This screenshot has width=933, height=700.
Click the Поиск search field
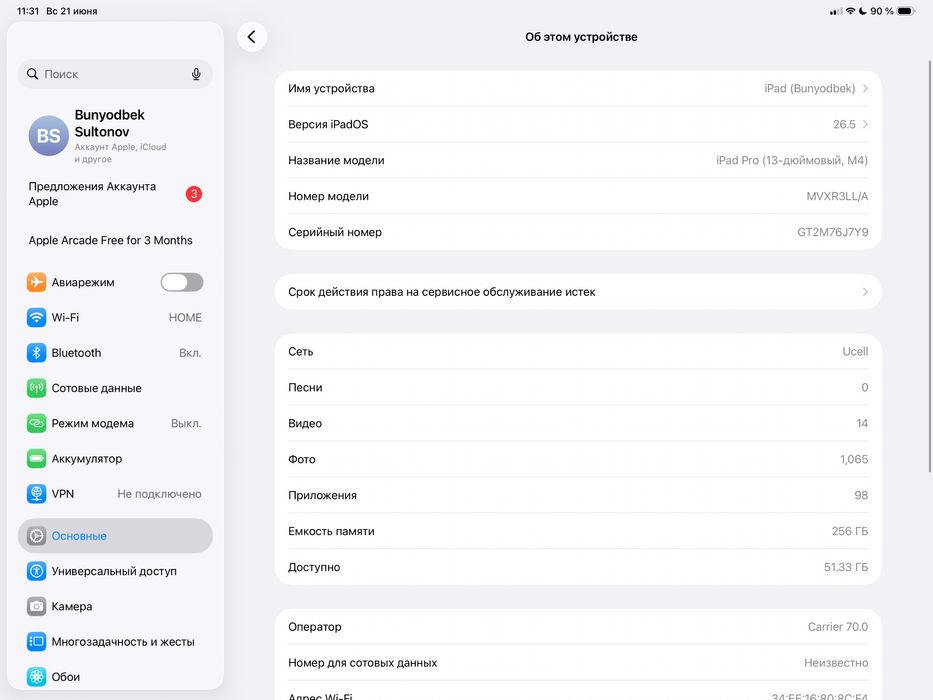(115, 74)
